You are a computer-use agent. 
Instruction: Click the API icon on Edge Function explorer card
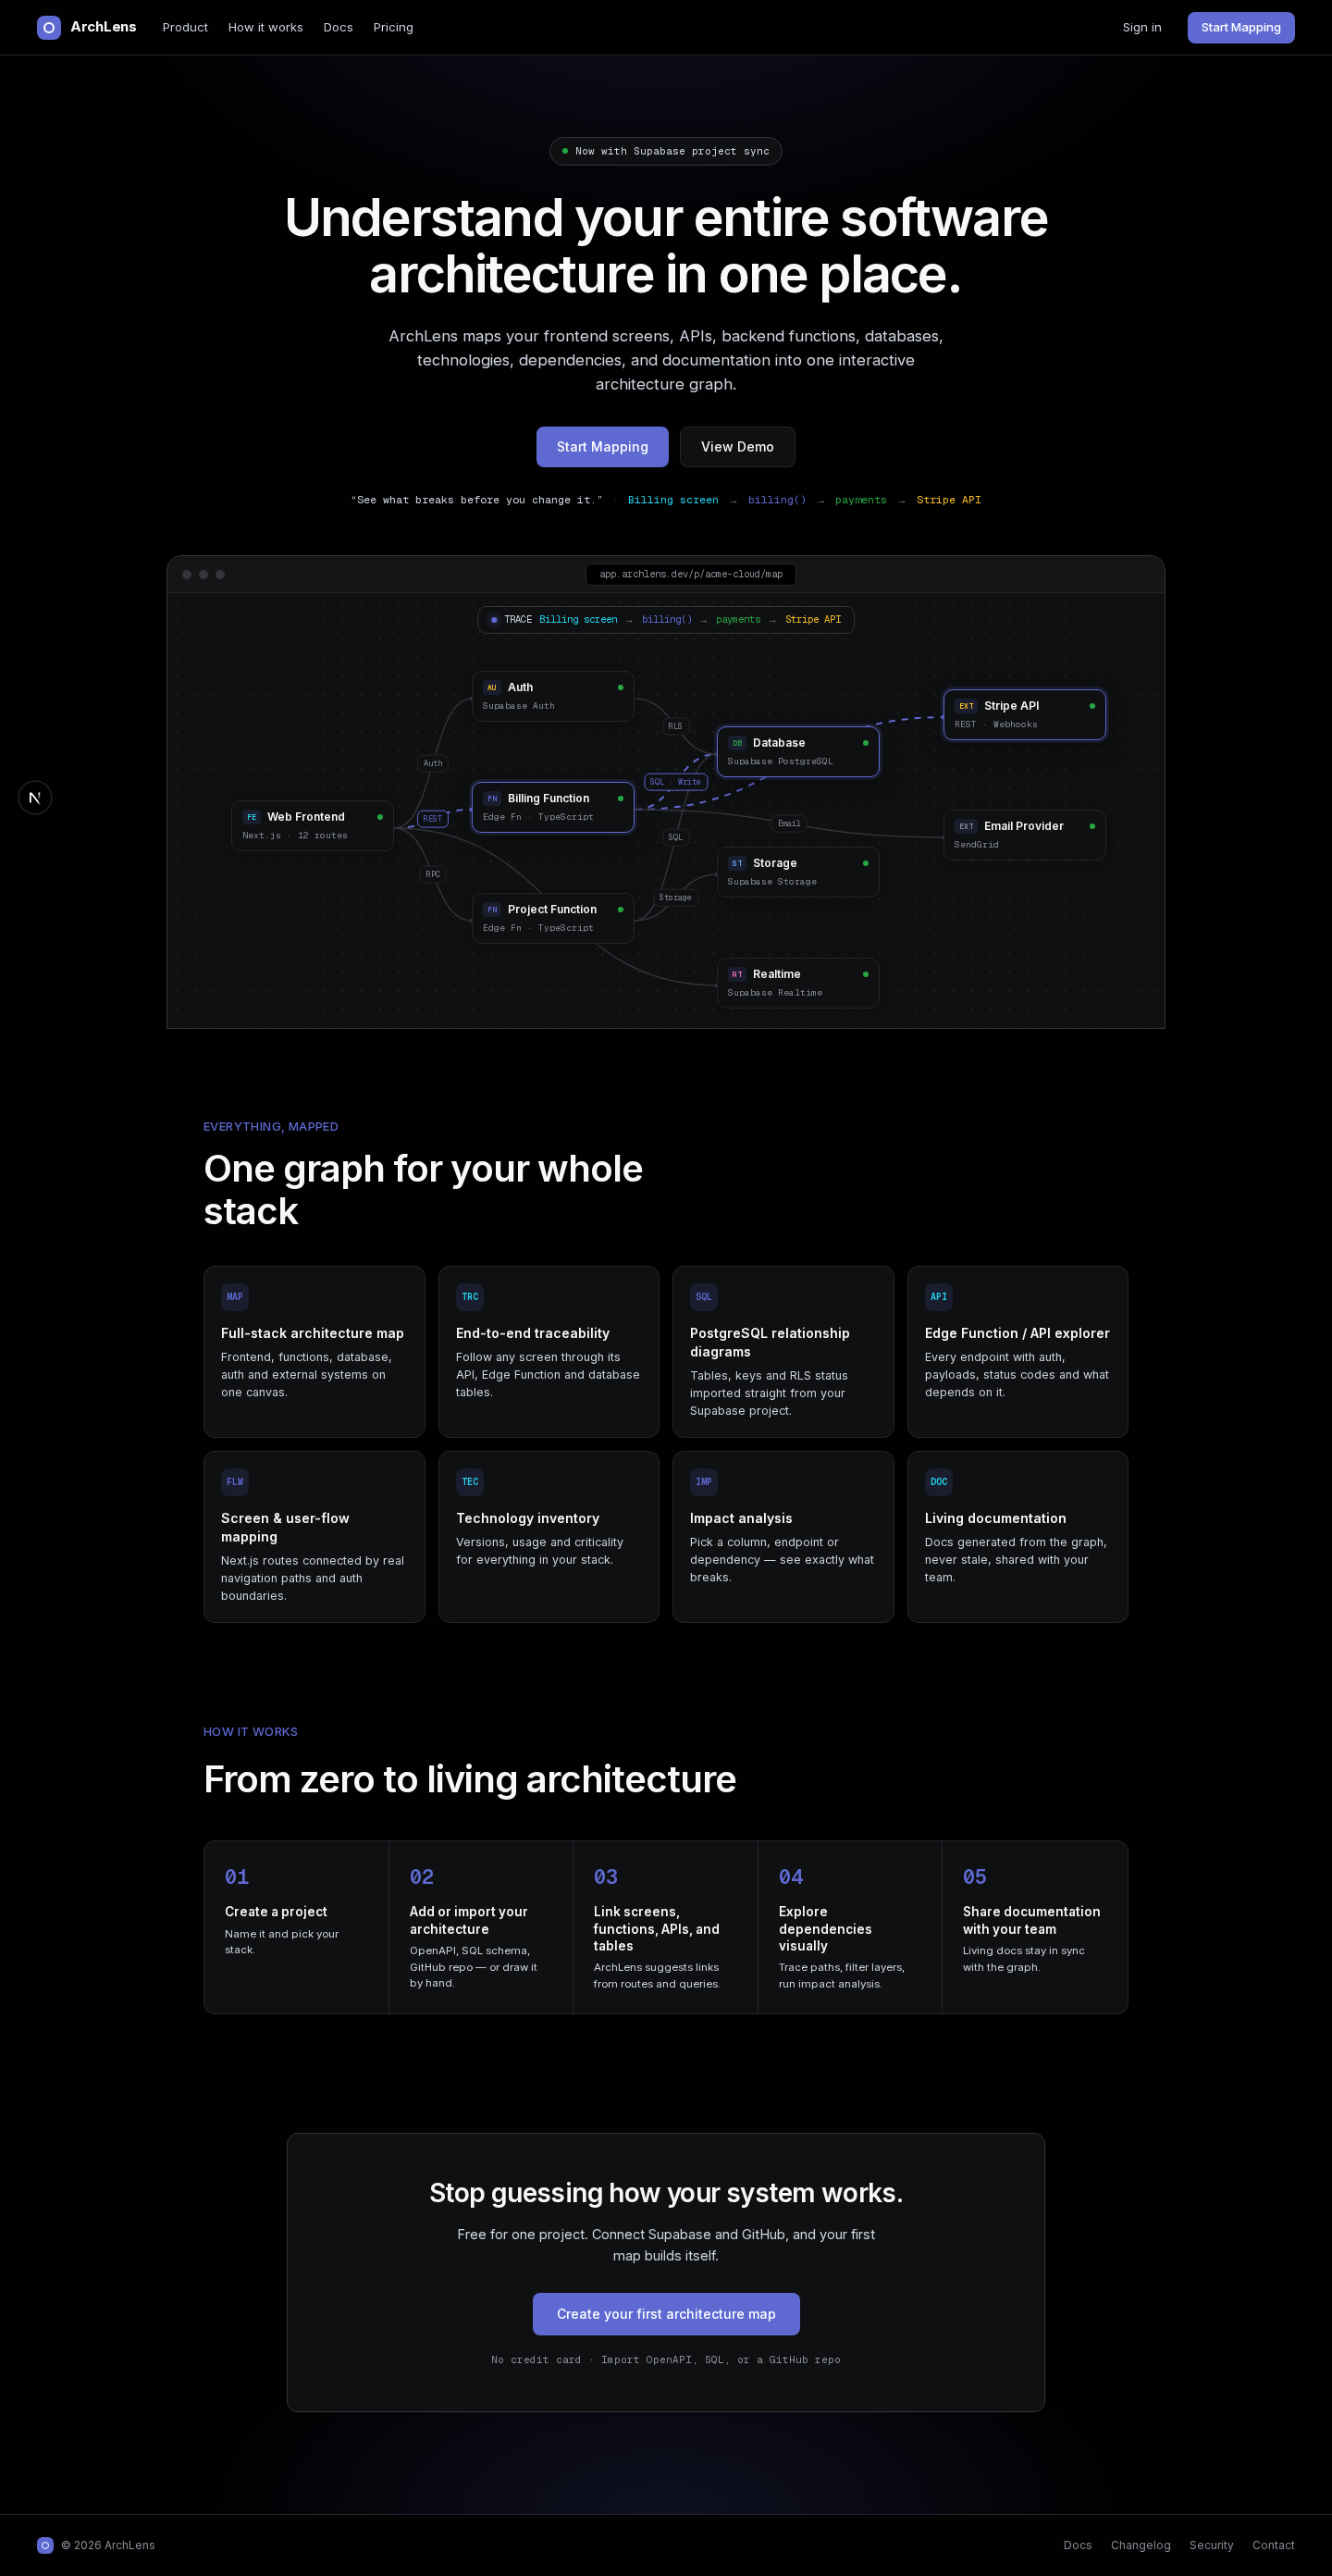click(939, 1297)
